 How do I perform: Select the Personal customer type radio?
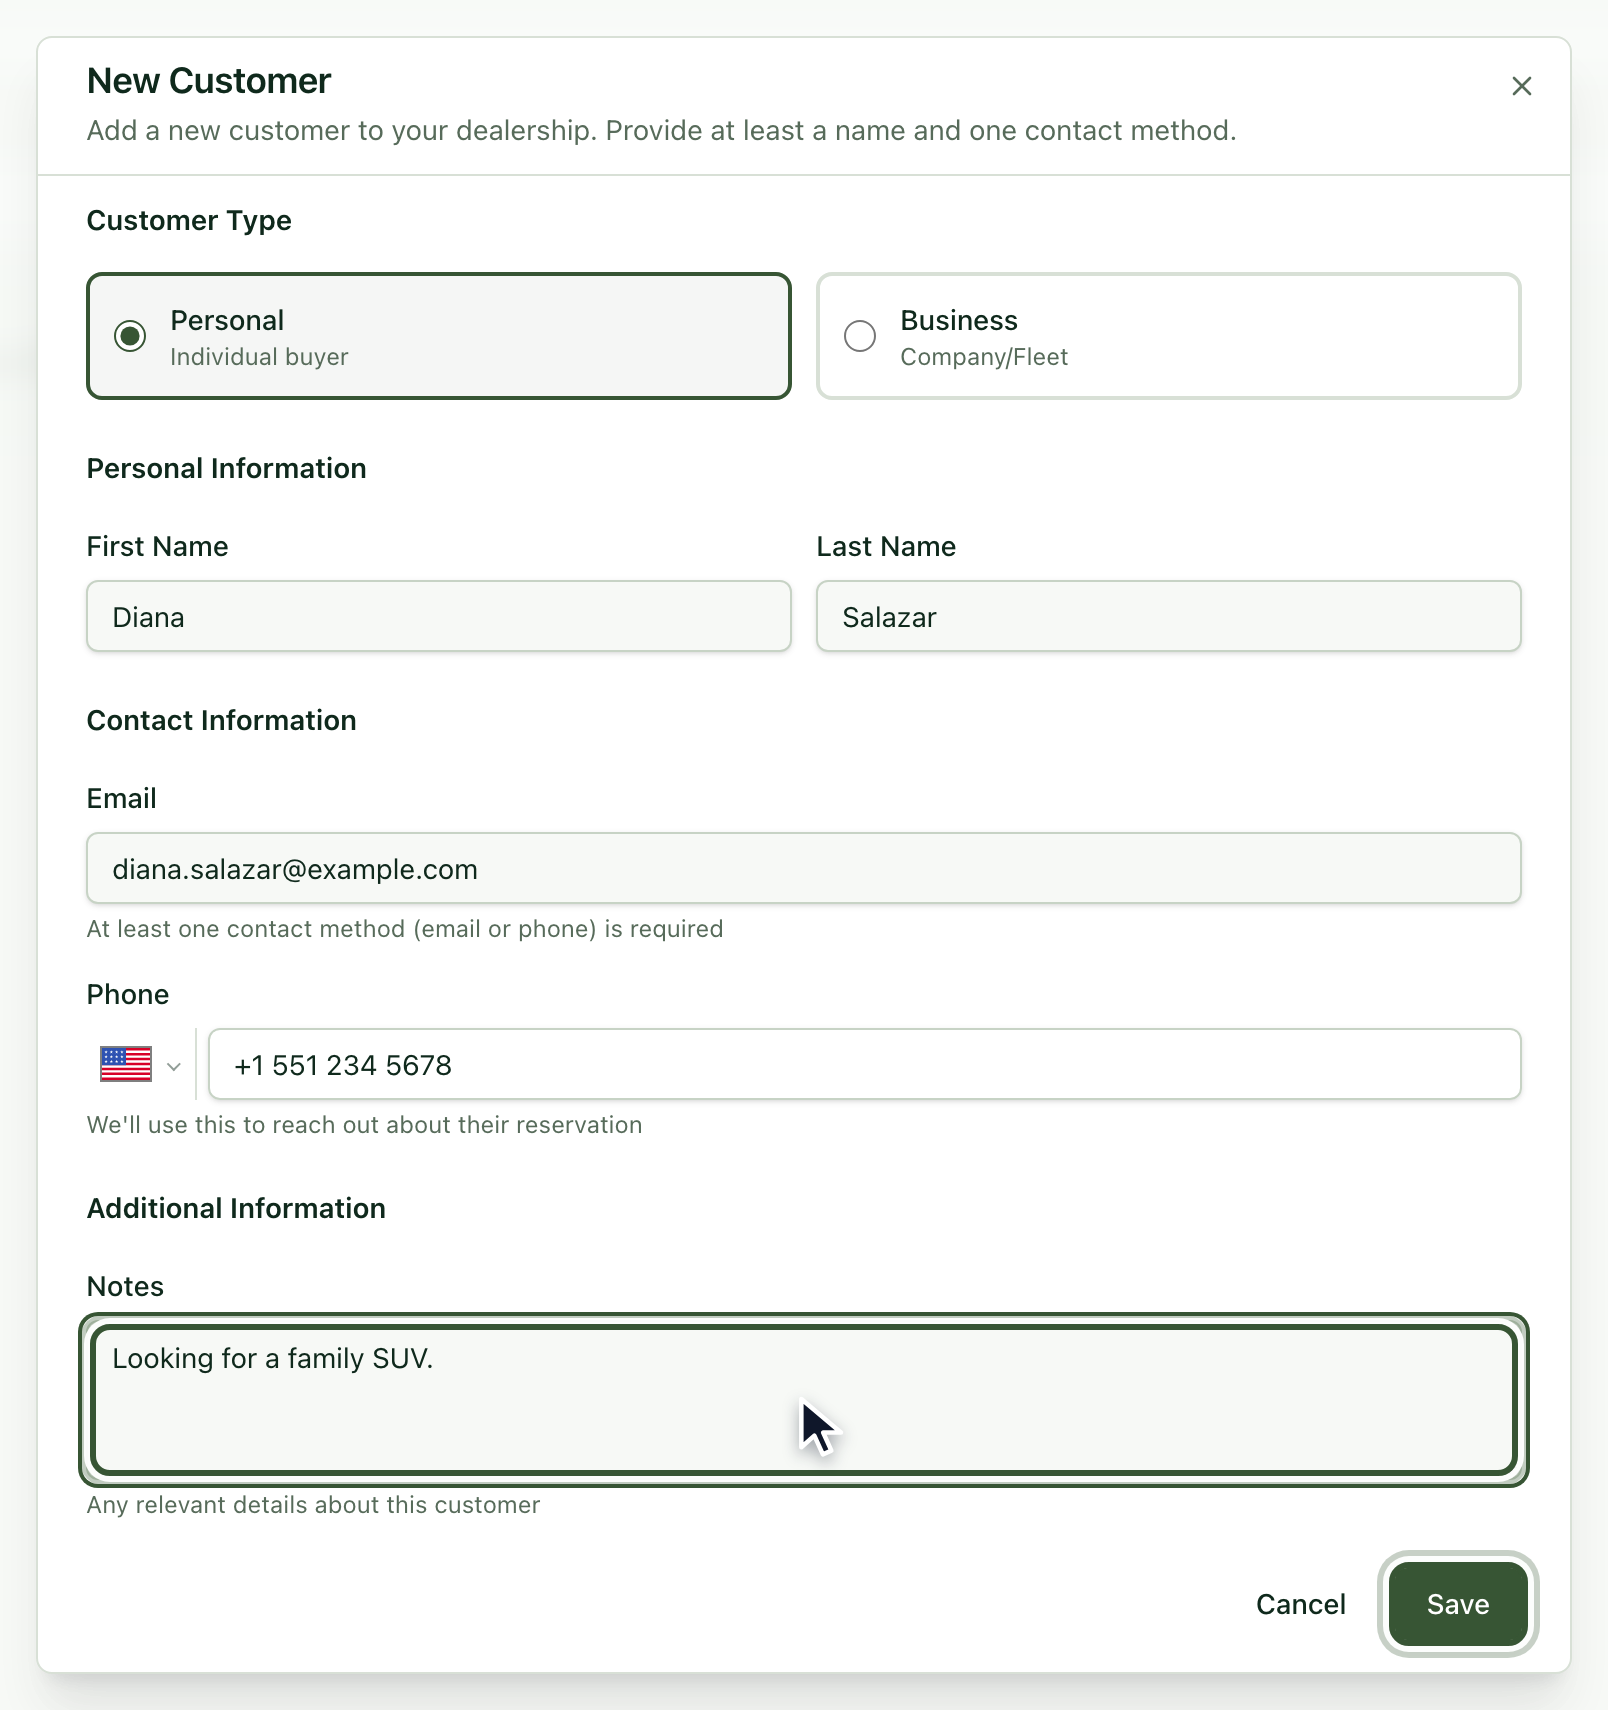pyautogui.click(x=130, y=336)
